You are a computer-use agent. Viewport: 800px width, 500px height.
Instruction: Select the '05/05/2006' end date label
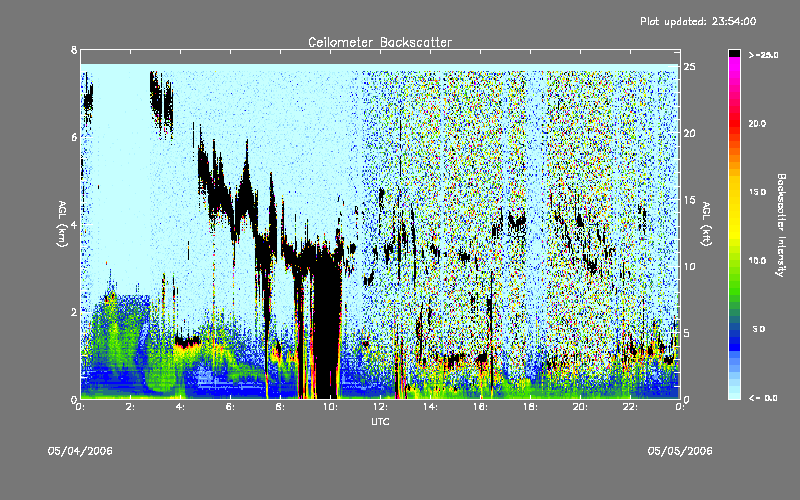pos(680,451)
